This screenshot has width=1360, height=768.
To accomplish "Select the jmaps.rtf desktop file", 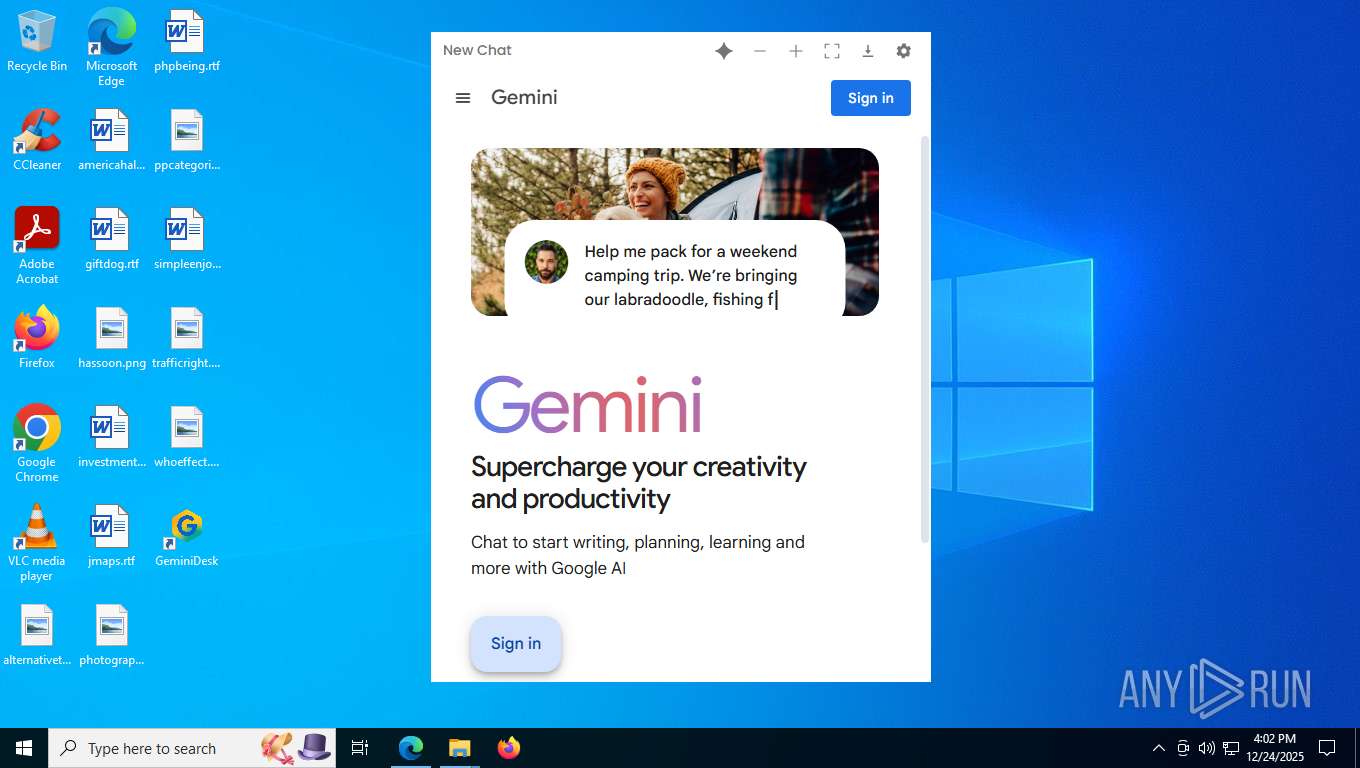I will (x=112, y=536).
